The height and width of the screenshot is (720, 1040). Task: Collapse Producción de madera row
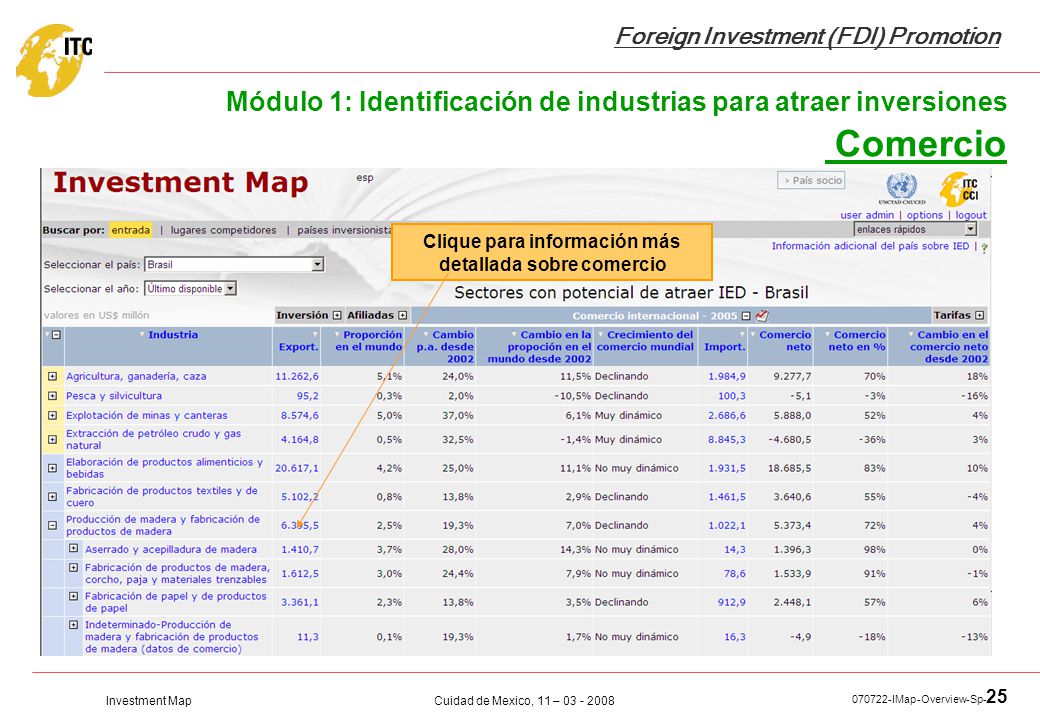point(52,525)
